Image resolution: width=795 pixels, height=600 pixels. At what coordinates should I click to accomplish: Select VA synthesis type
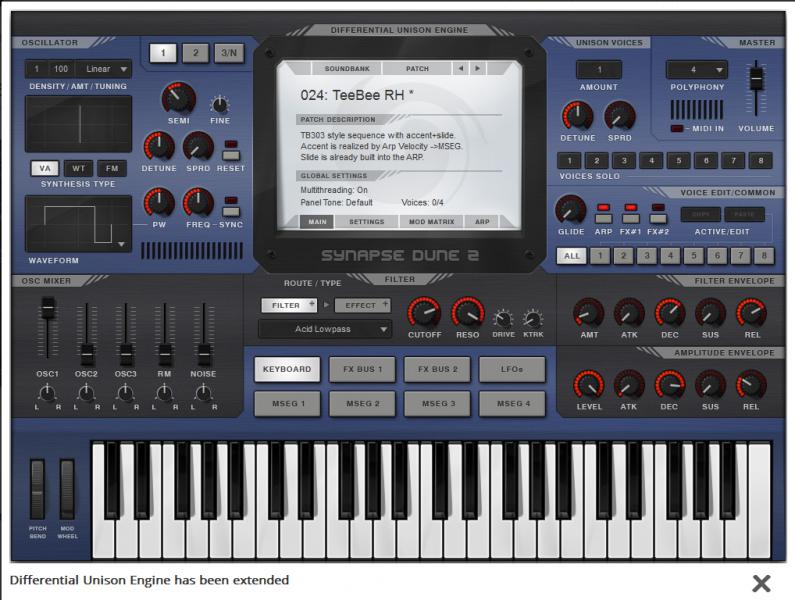point(45,168)
